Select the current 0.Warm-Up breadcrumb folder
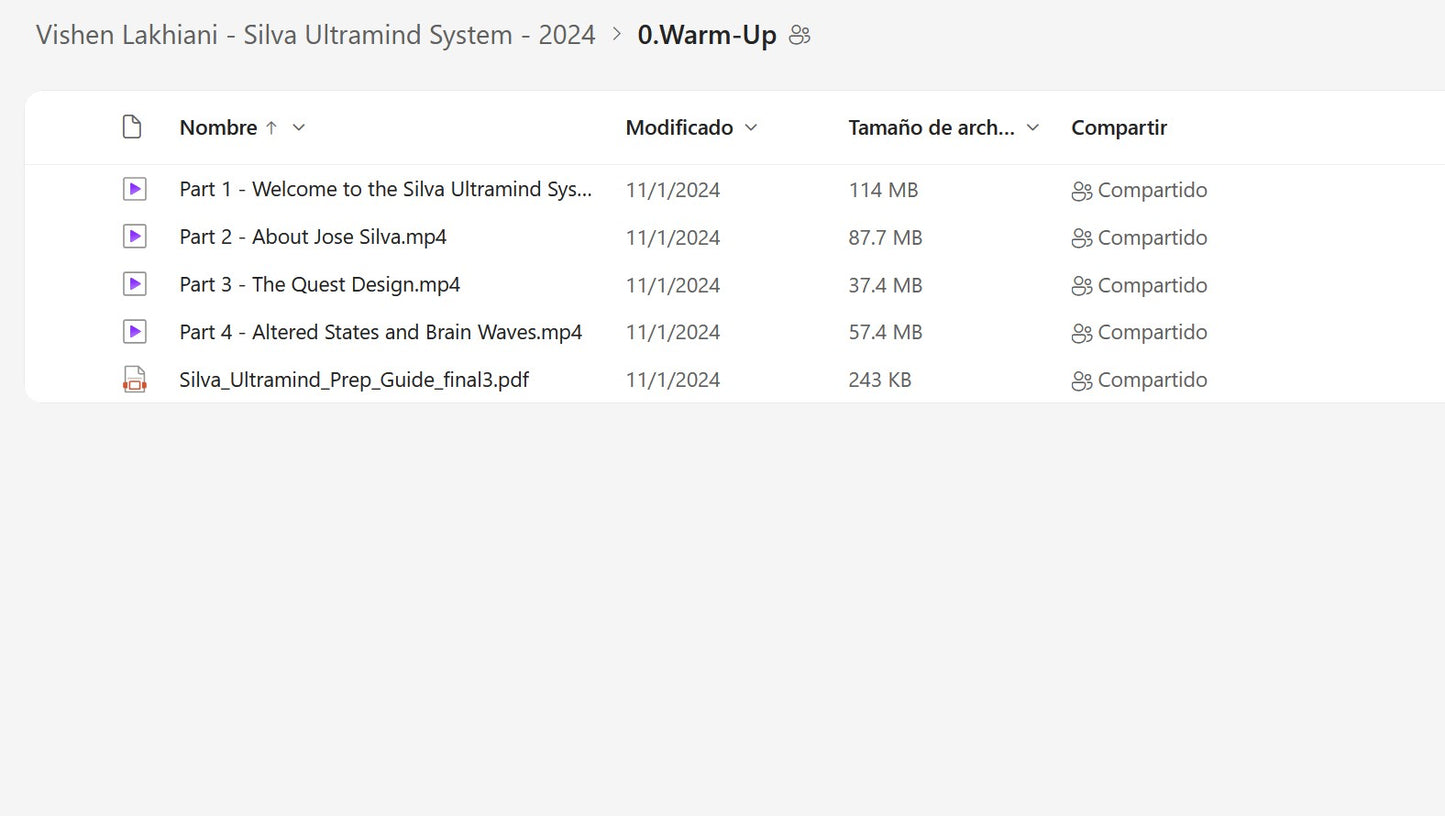1445x816 pixels. 707,36
